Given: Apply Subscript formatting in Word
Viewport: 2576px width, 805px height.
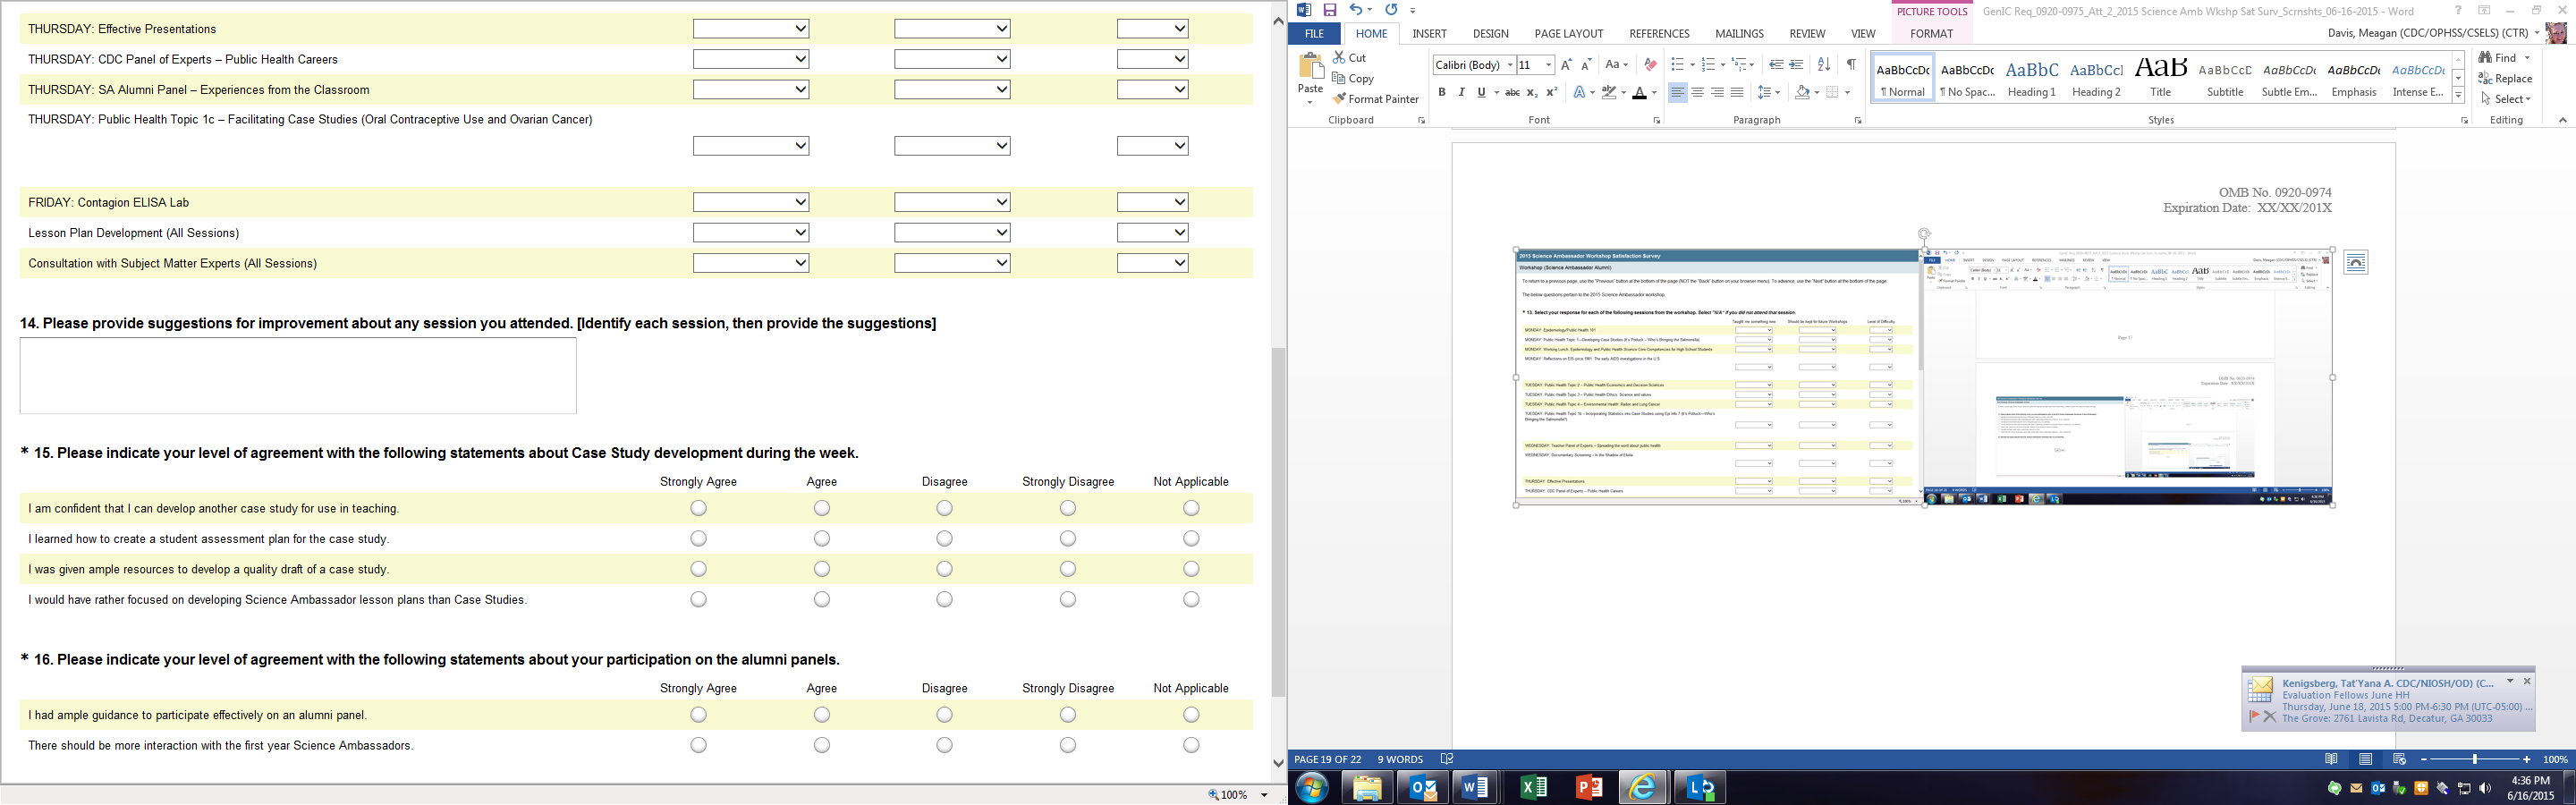Looking at the screenshot, I should [1532, 92].
